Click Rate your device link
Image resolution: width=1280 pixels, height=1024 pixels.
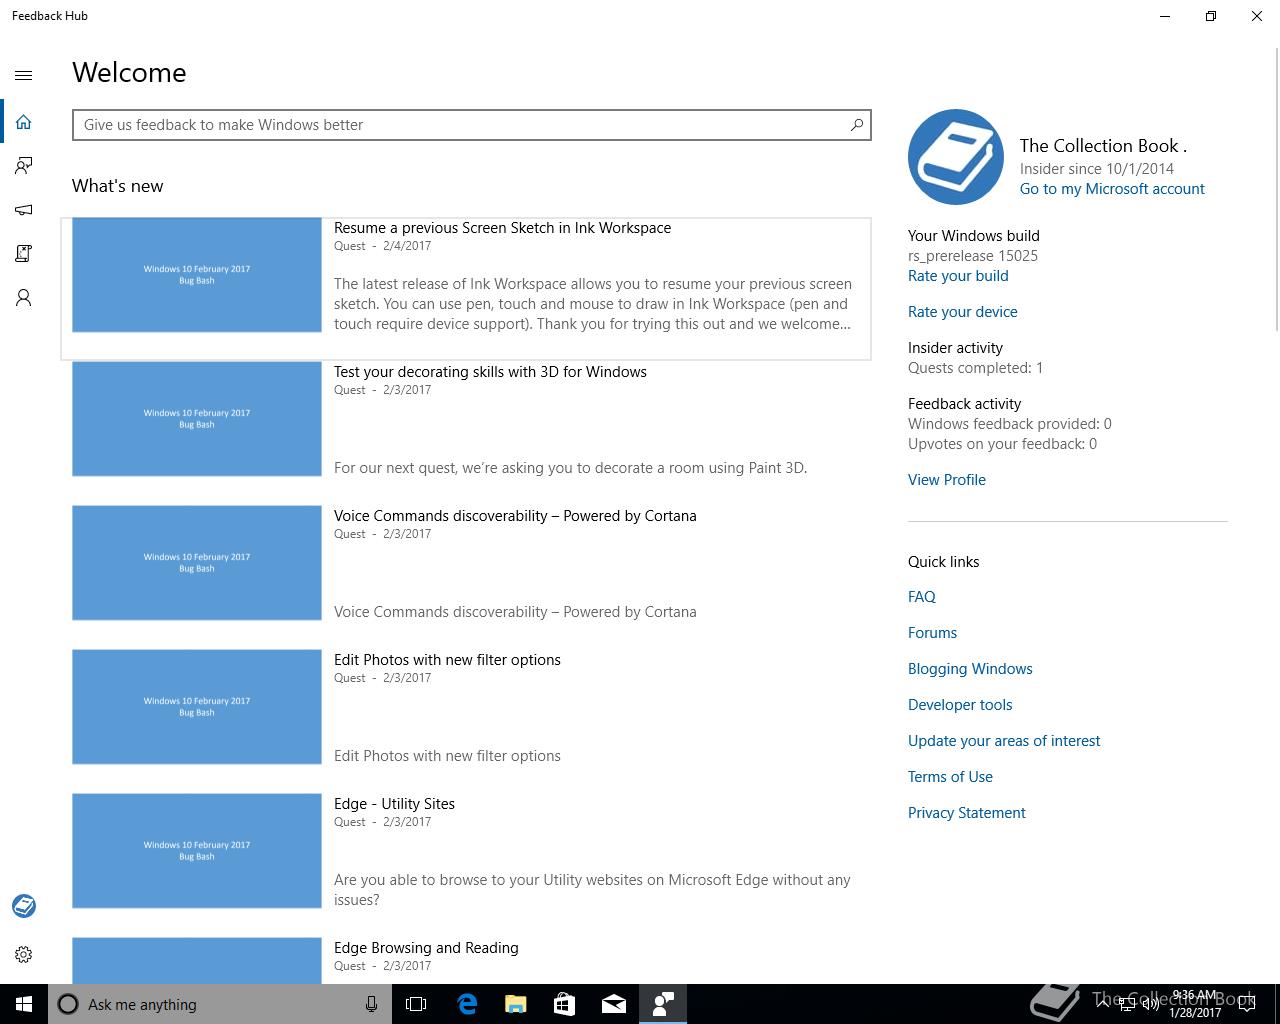click(x=963, y=312)
